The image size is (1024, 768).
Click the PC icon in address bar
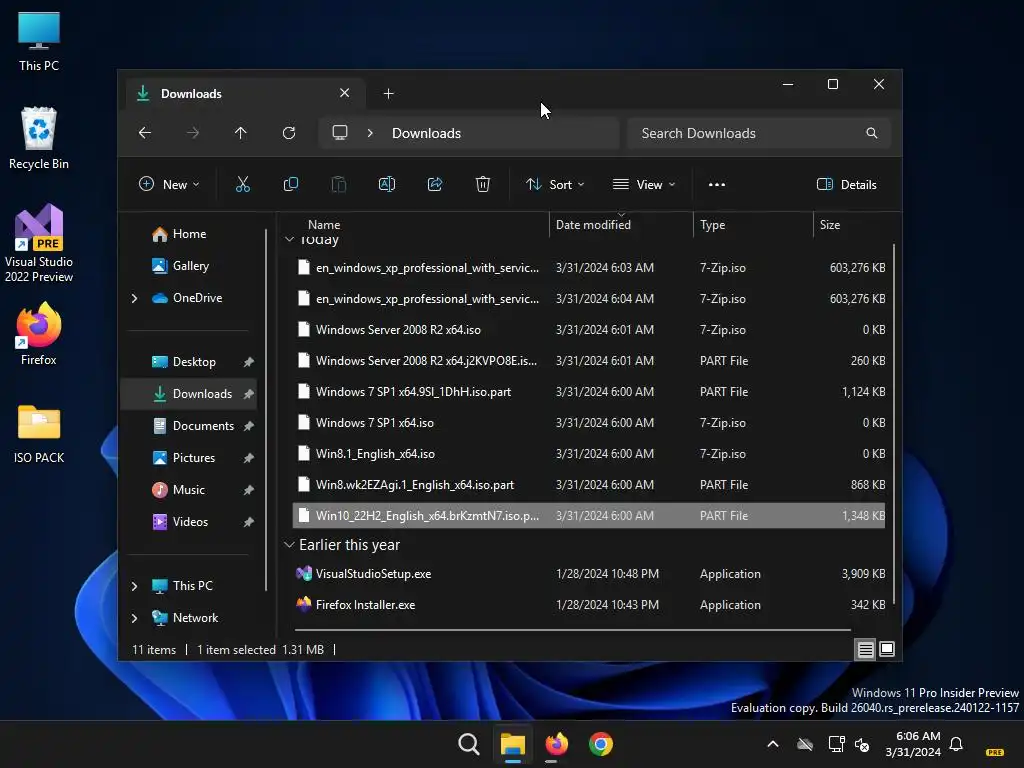(340, 133)
